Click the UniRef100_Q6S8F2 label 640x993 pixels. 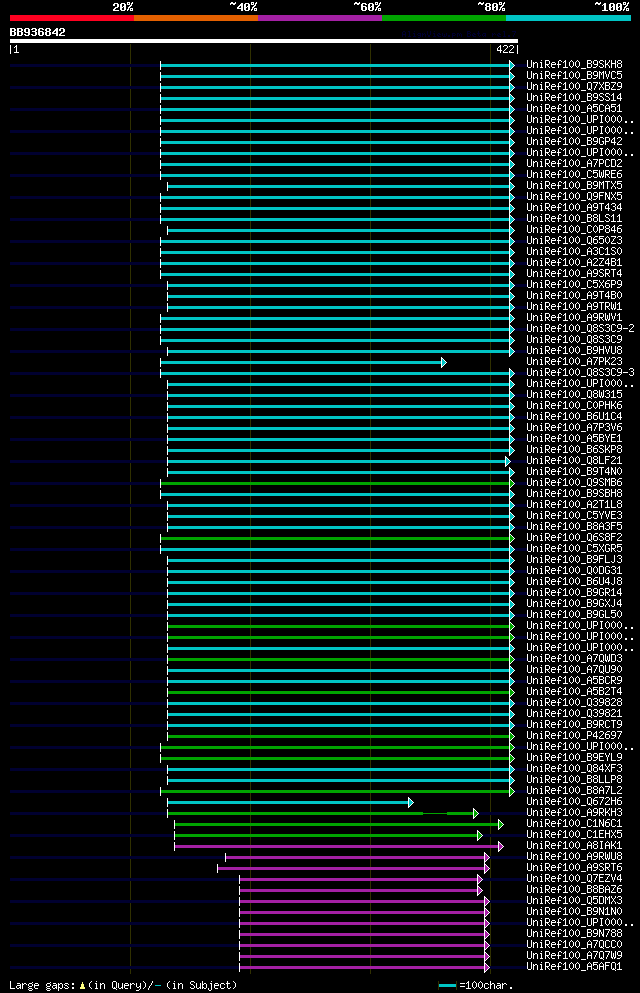574,538
